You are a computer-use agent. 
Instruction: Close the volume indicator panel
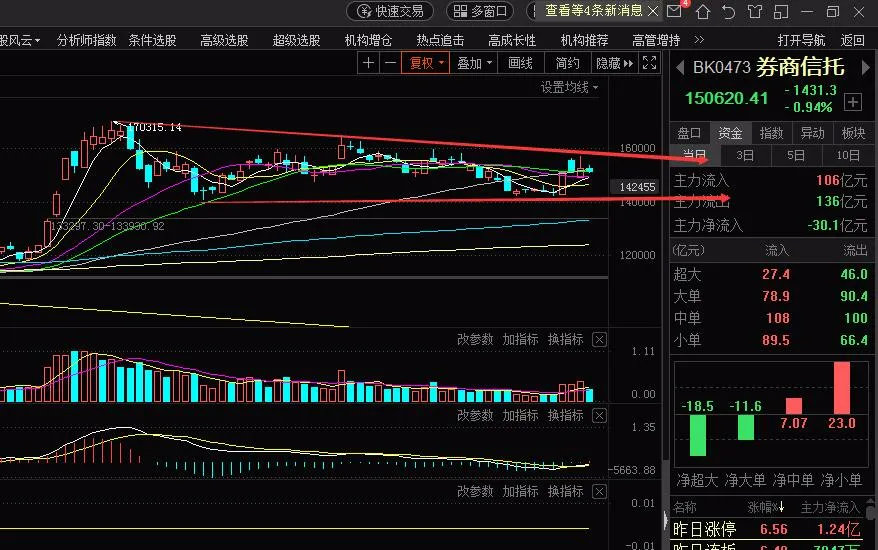pos(599,339)
